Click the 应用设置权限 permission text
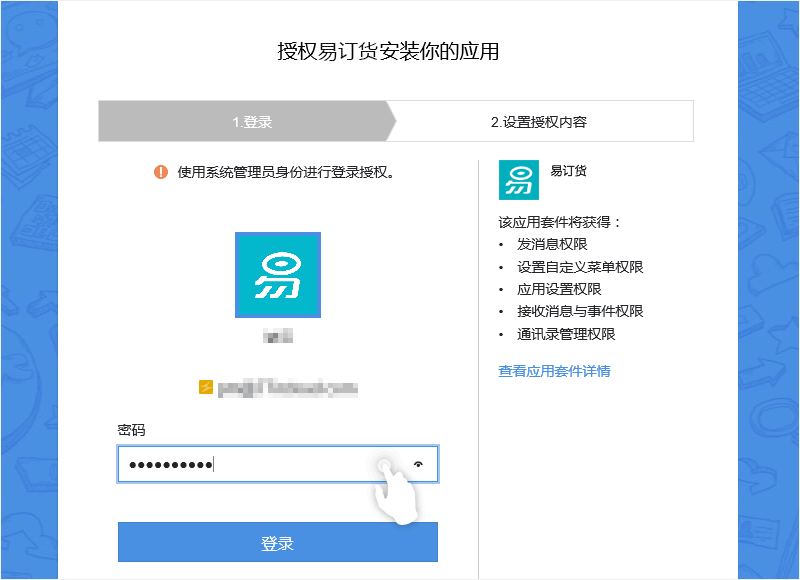 (x=559, y=289)
